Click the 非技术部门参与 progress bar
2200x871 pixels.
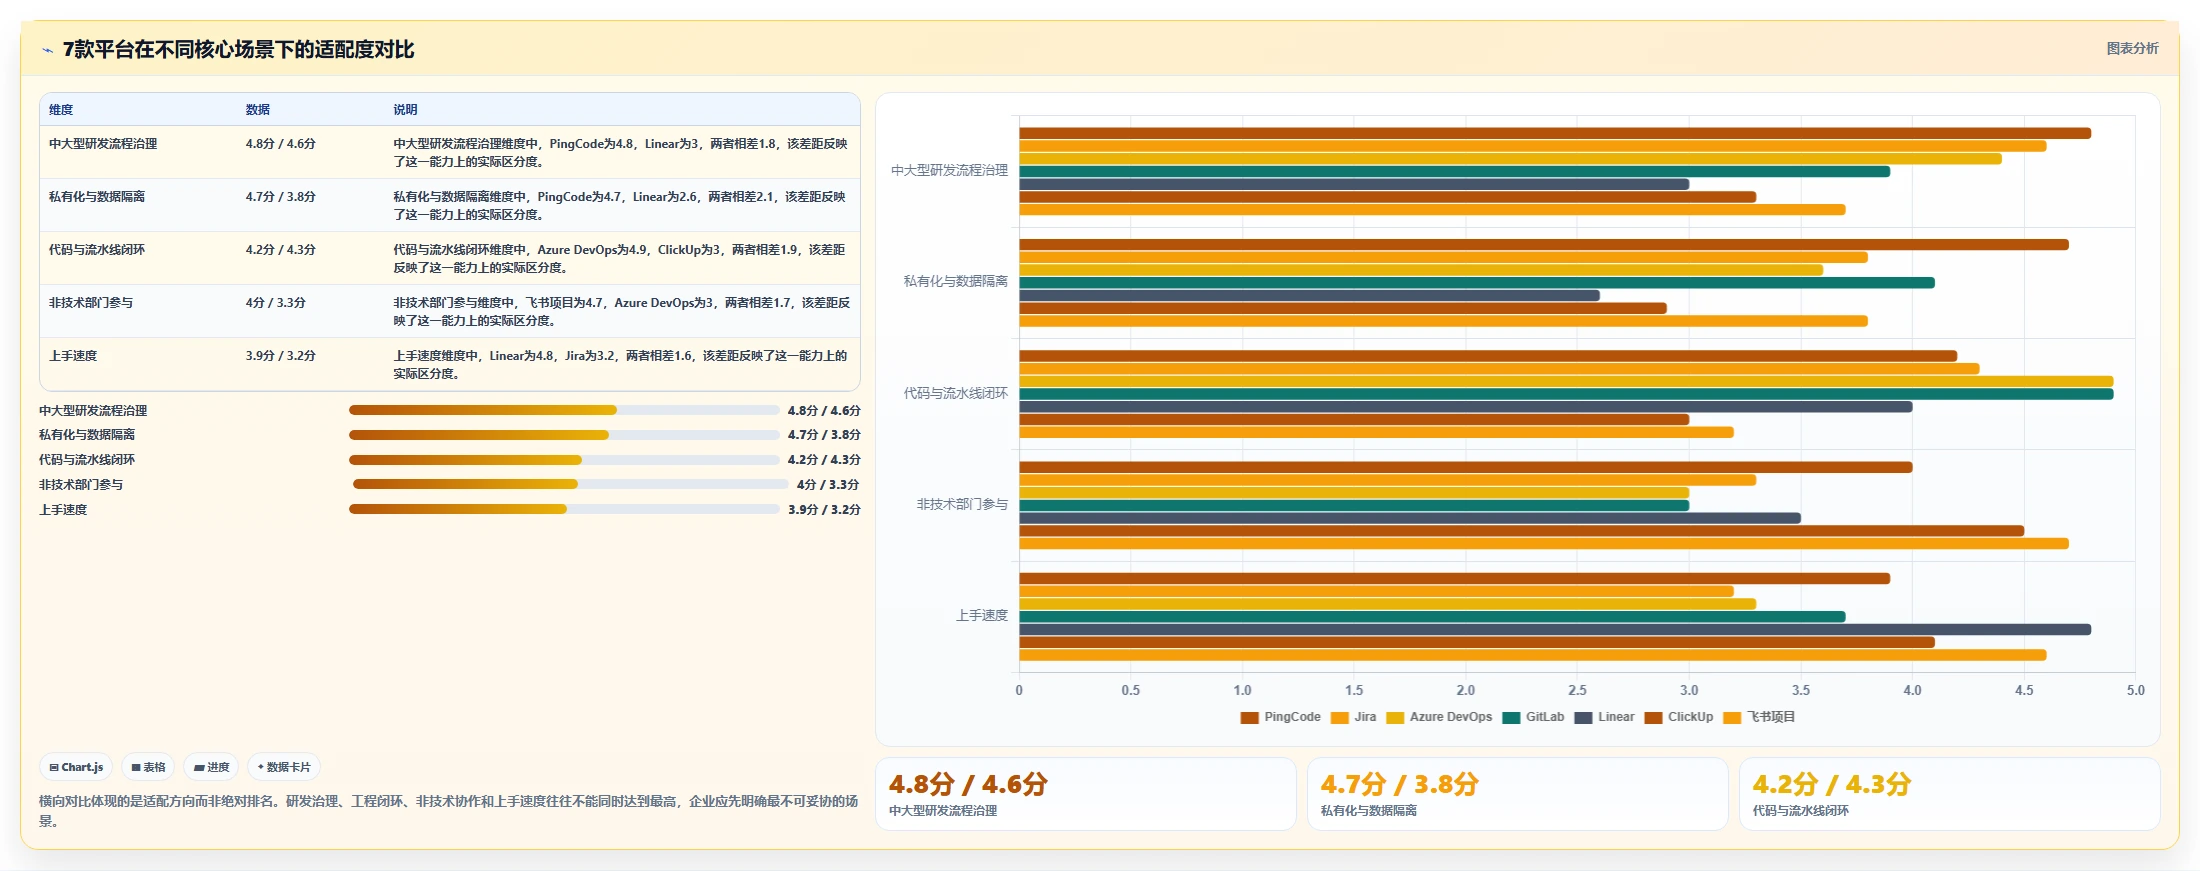pos(570,484)
